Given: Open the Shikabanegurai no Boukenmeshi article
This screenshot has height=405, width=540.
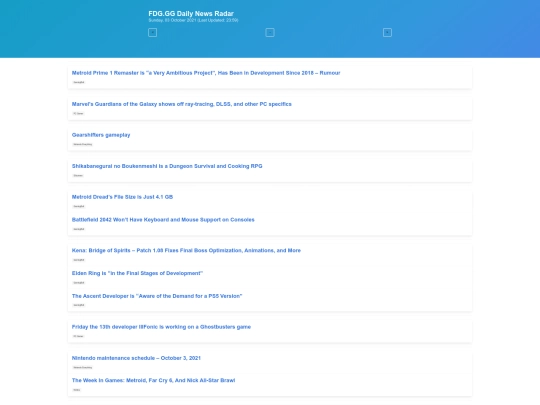Looking at the screenshot, I should click(167, 166).
